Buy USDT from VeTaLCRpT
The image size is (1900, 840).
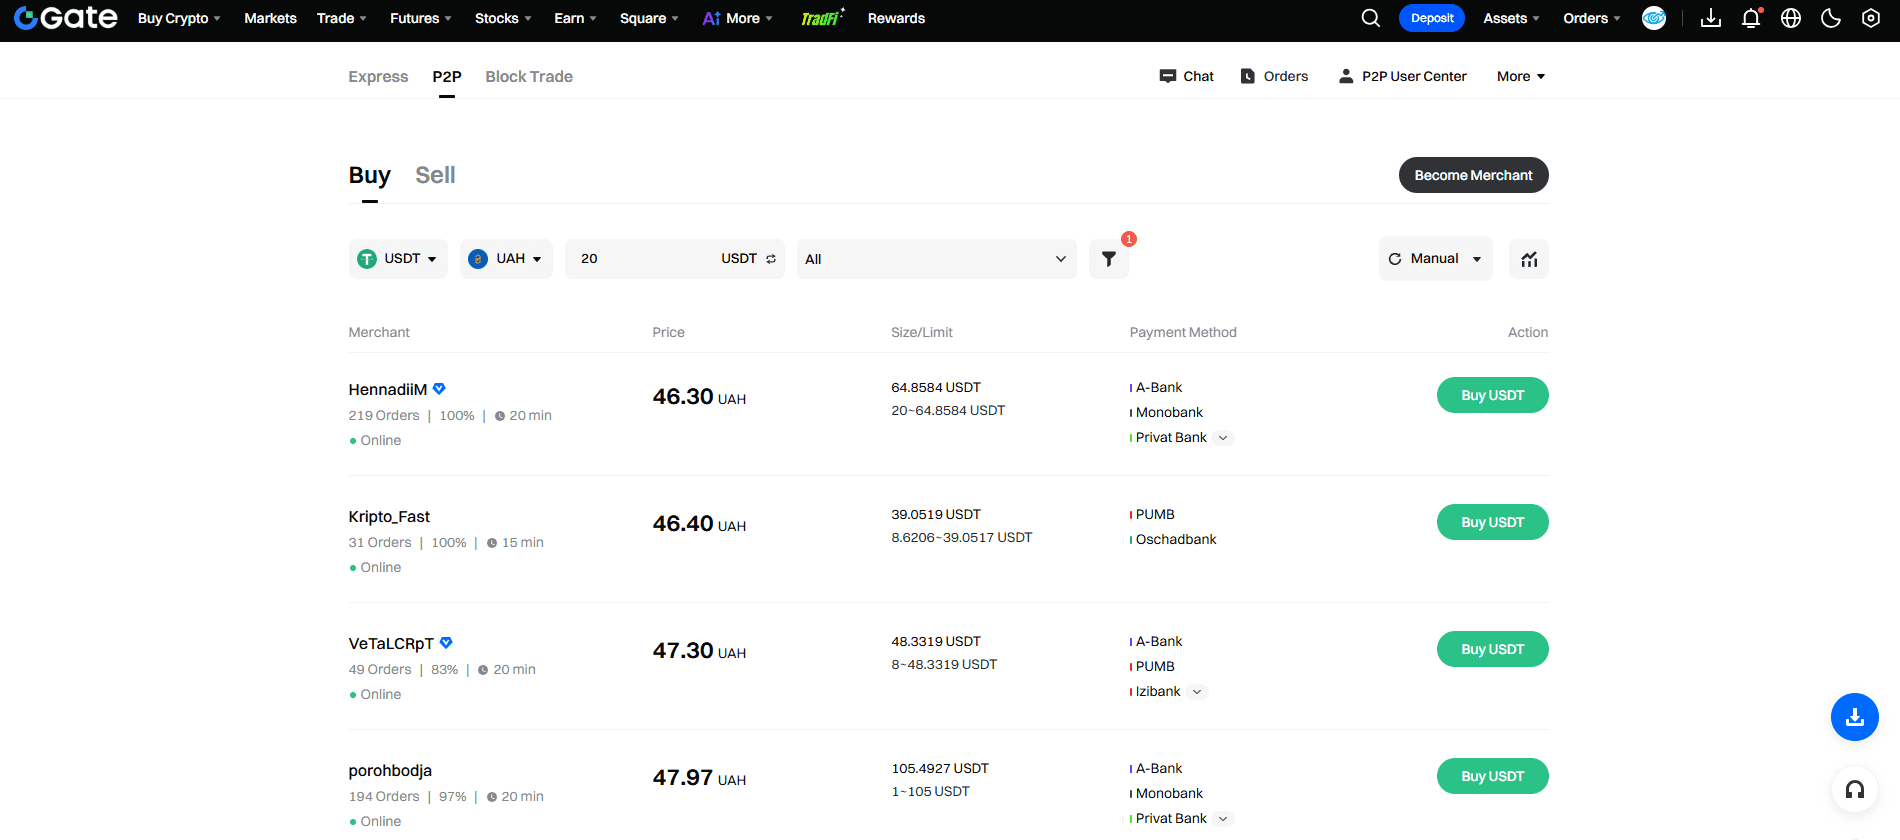click(x=1493, y=649)
